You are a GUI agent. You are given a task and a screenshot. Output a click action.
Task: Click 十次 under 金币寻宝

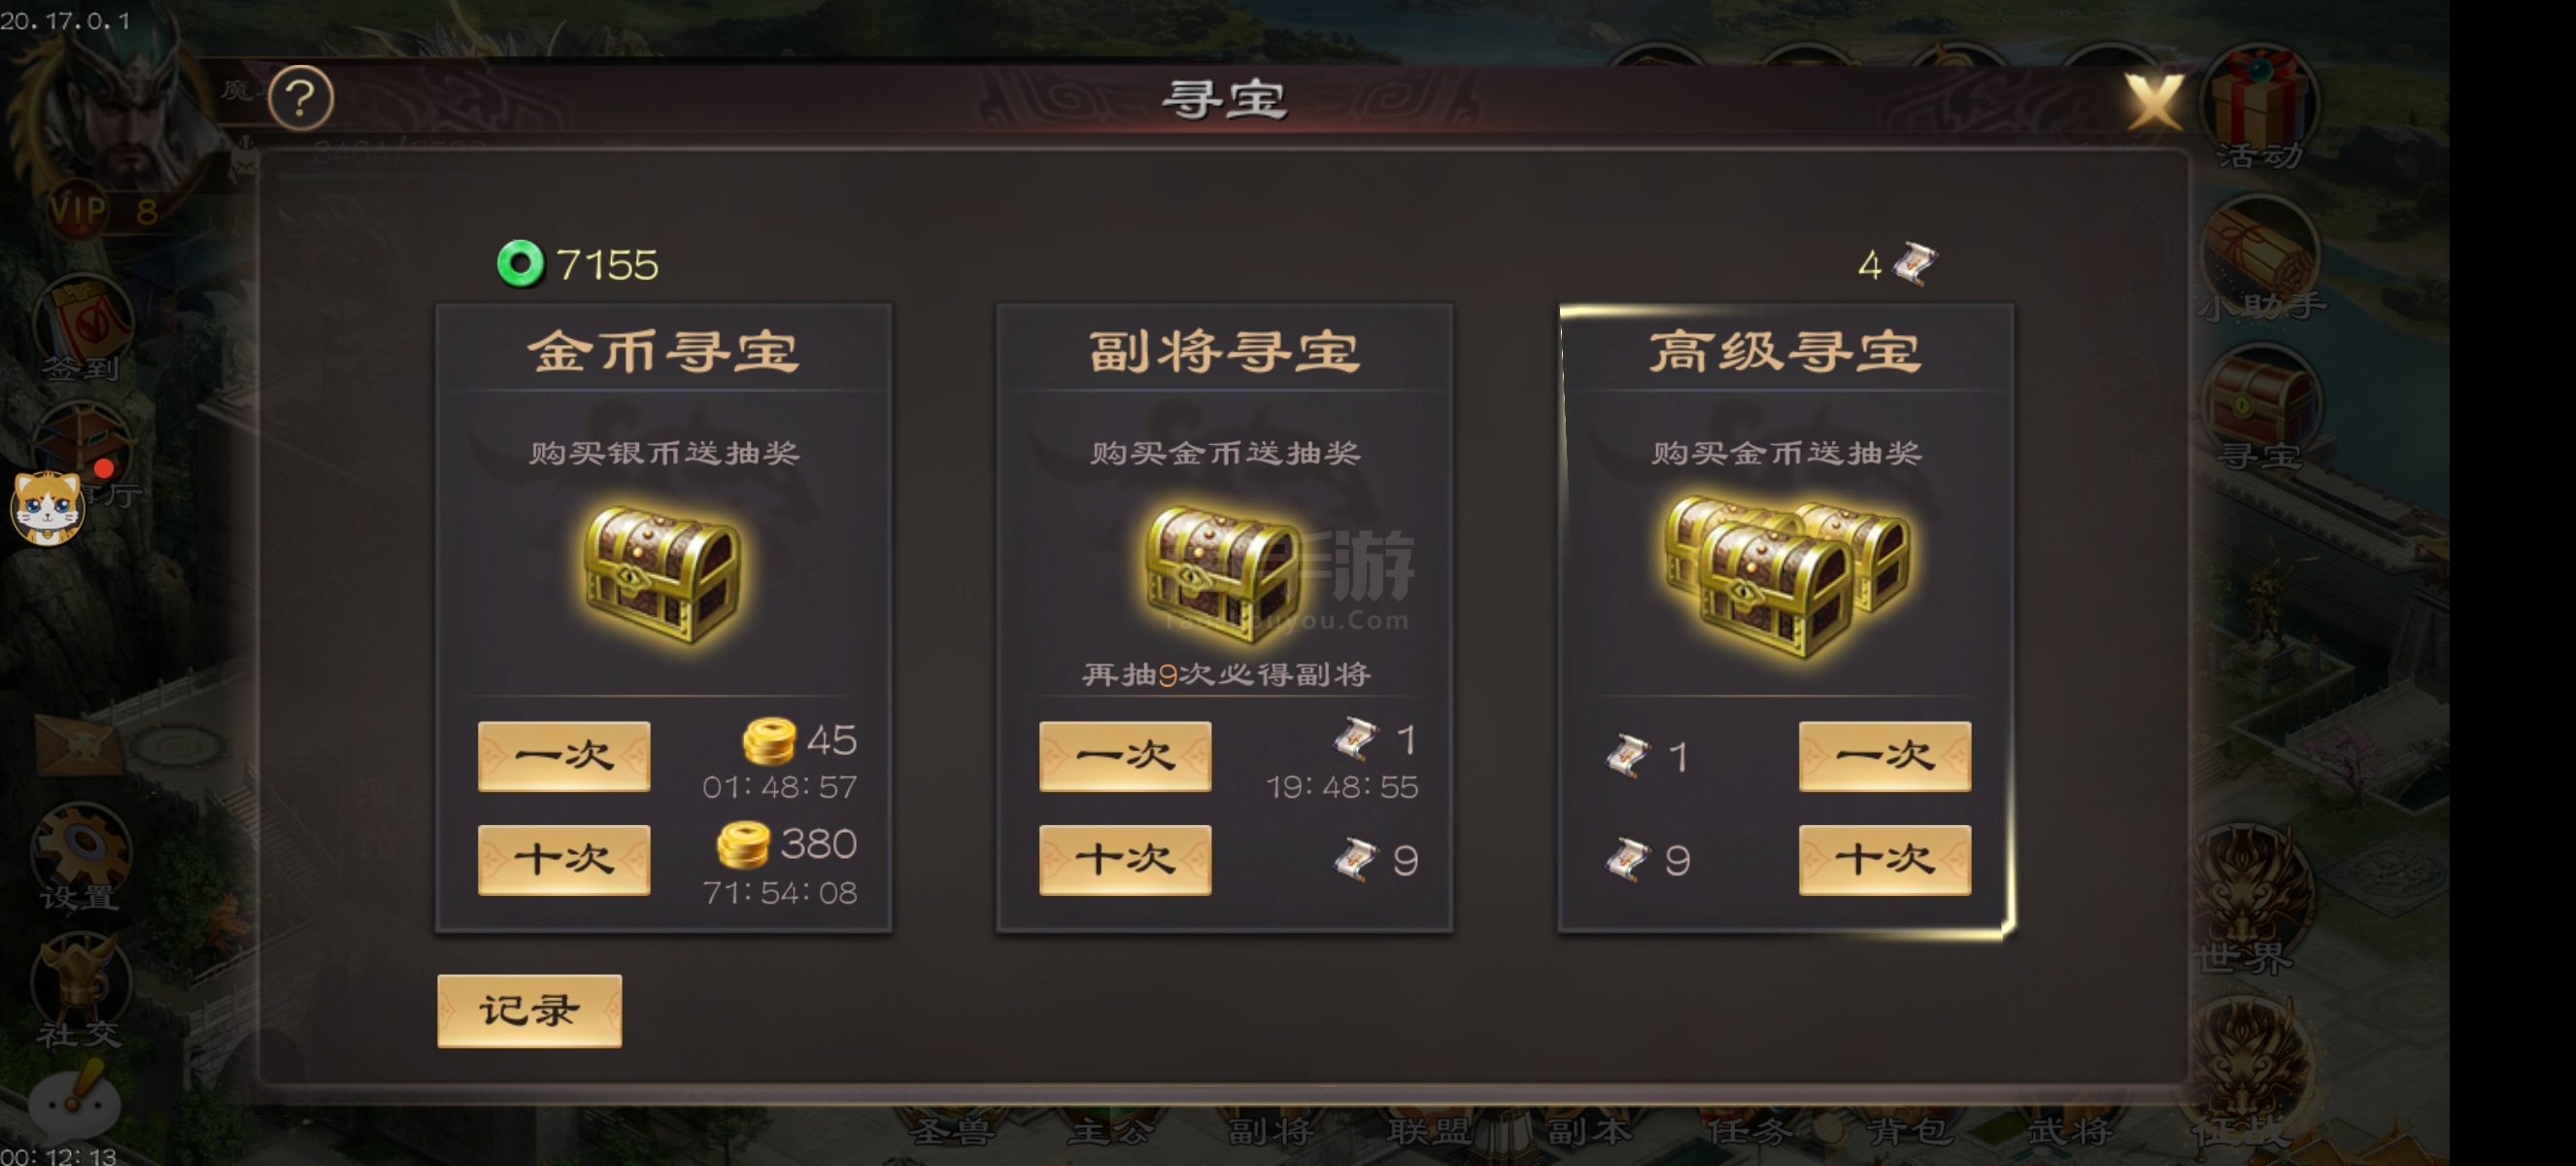pos(564,860)
